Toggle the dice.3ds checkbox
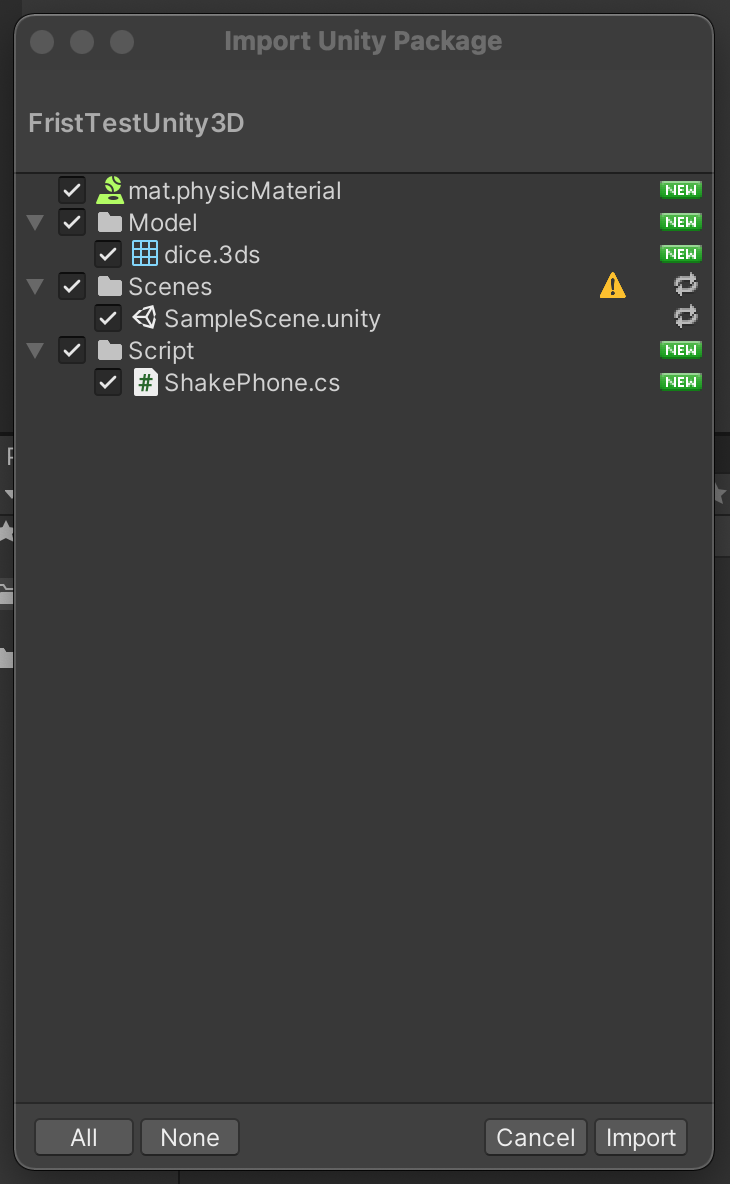Image resolution: width=730 pixels, height=1184 pixels. (x=108, y=254)
